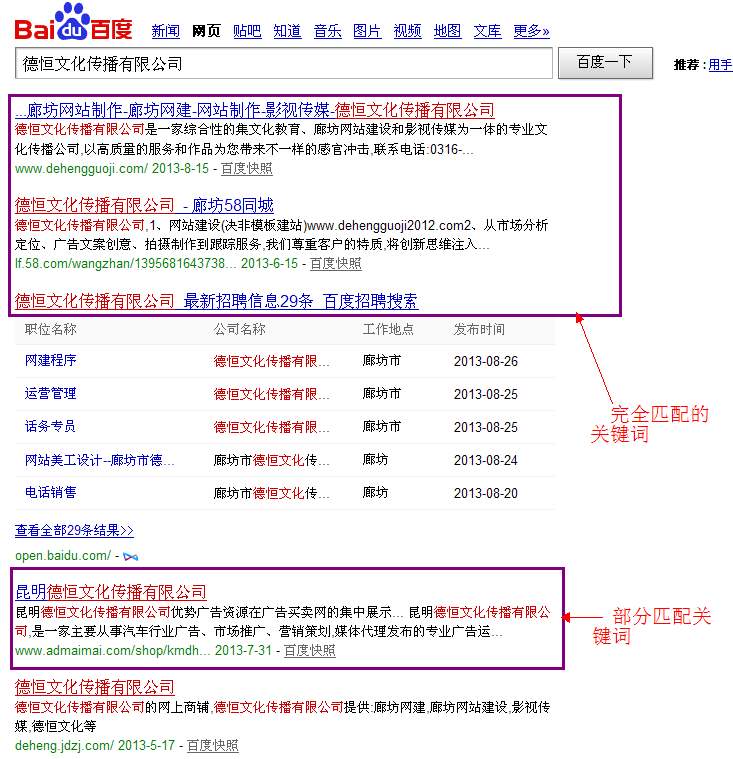The image size is (733, 759).
Task: Open 百度快照 for the deheng.jdzj.com result
Action: [213, 745]
